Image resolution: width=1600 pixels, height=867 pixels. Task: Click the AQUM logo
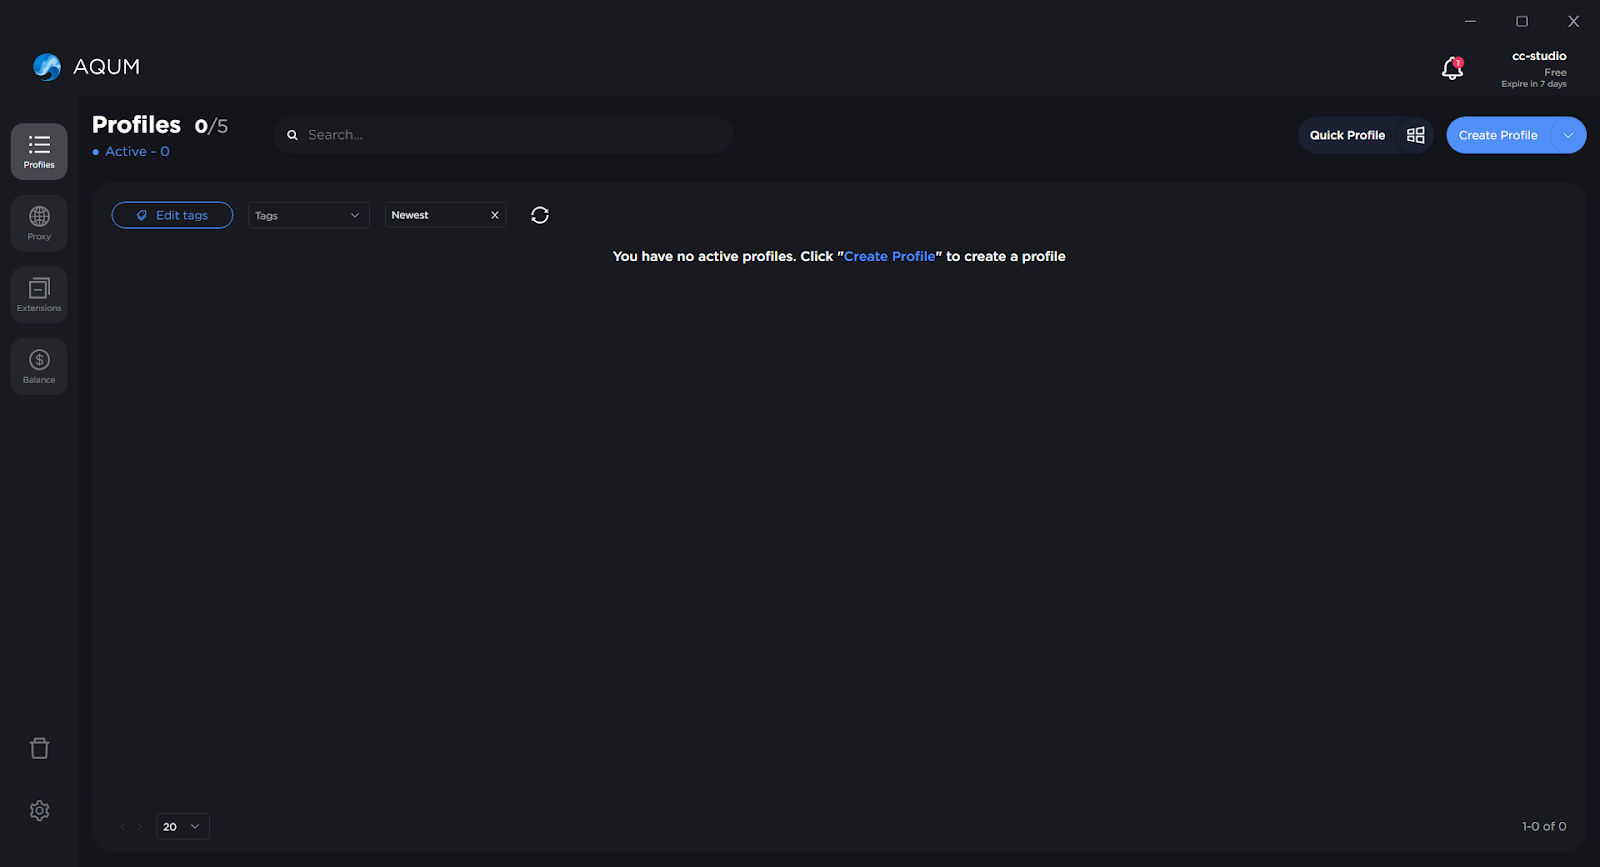coord(86,67)
